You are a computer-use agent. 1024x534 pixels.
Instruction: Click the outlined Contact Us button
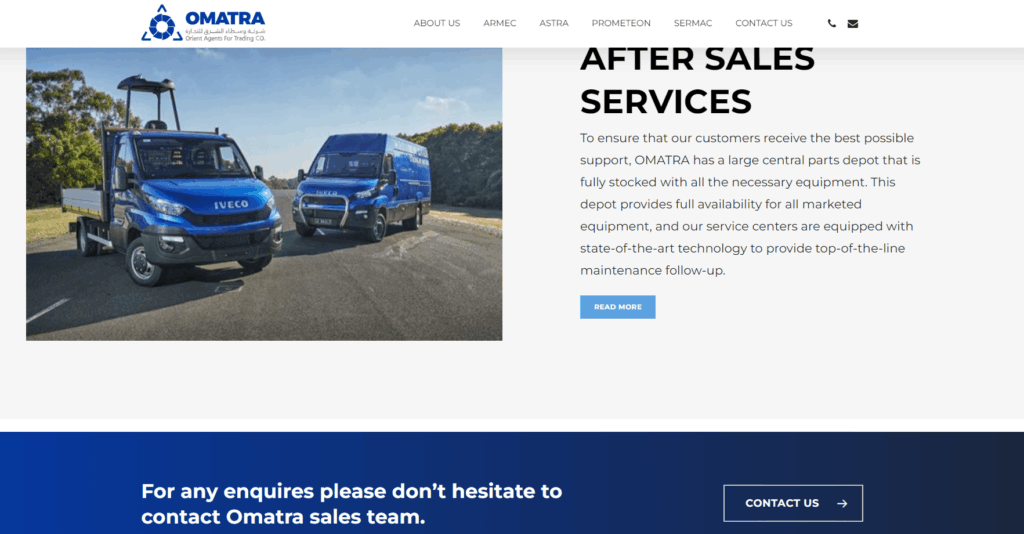[793, 503]
